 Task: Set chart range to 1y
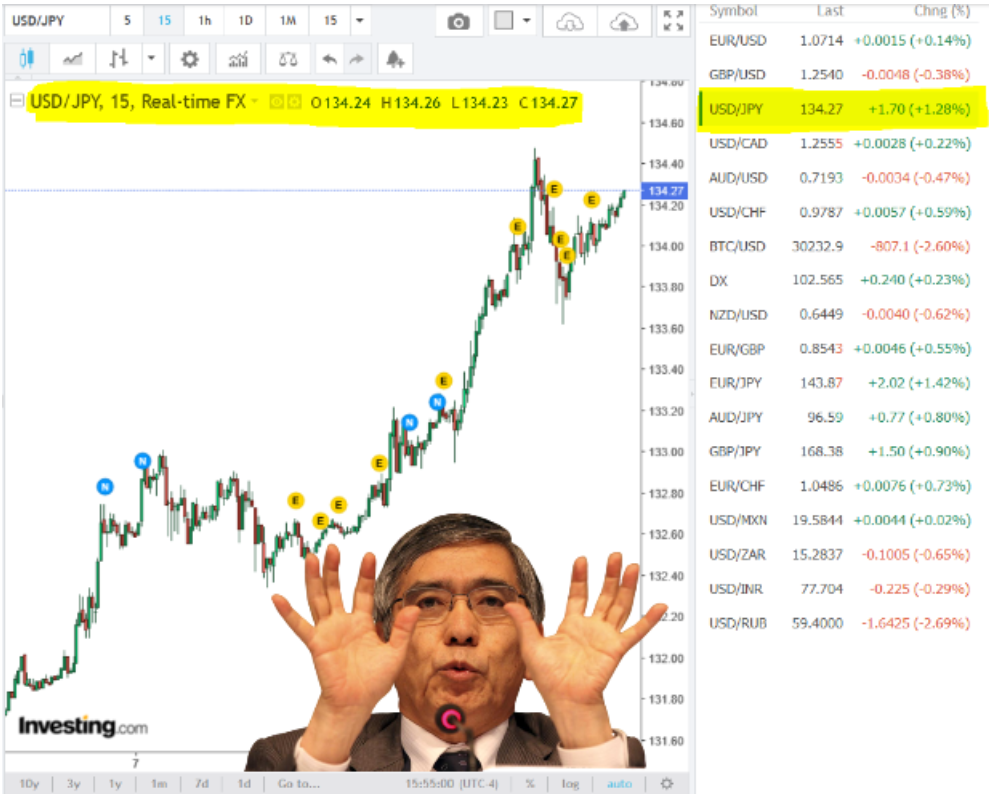[x=115, y=783]
